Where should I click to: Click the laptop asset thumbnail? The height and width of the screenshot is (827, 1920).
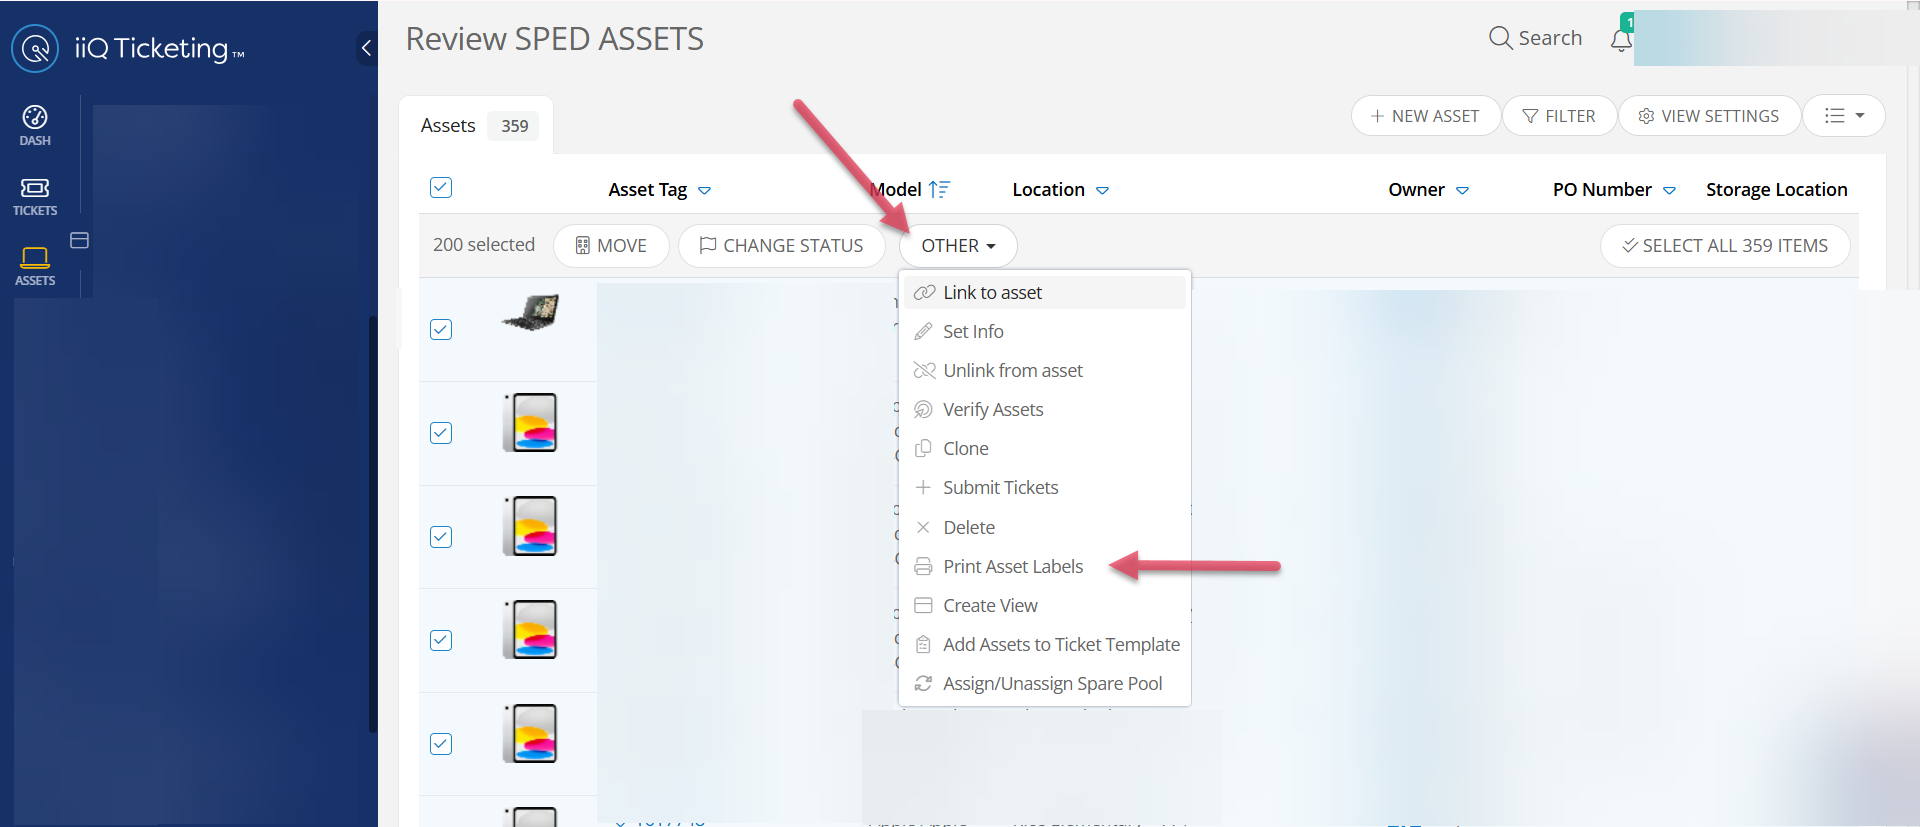(x=531, y=313)
